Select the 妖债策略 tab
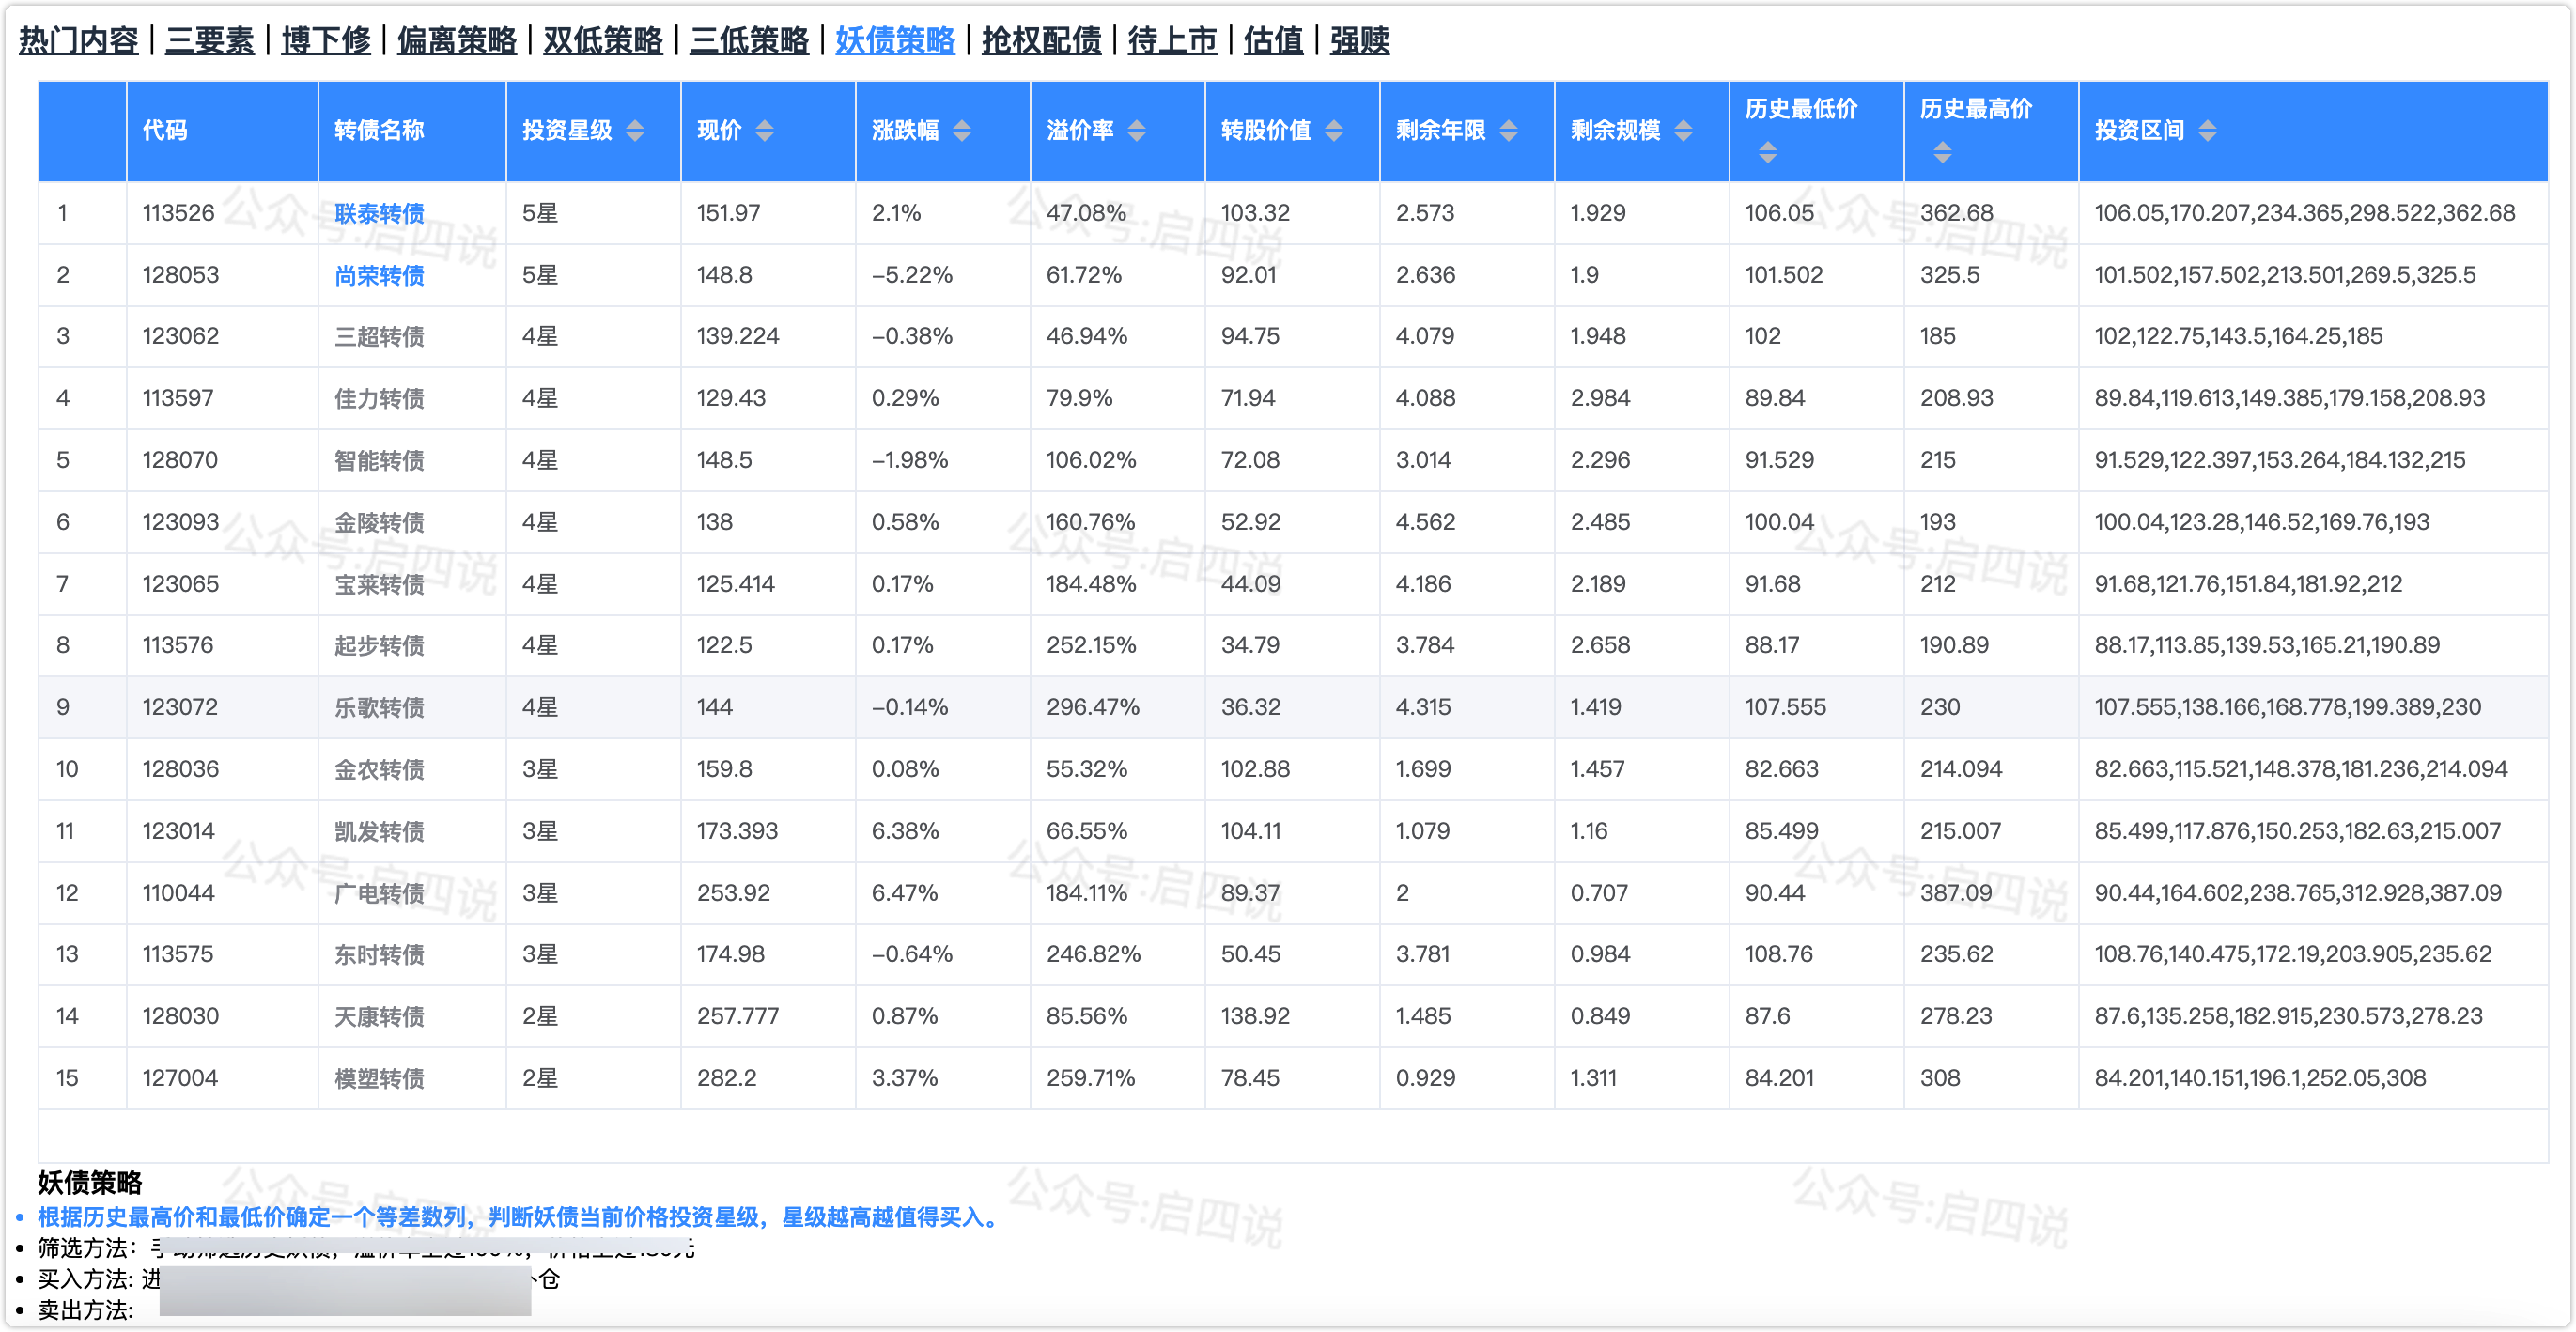This screenshot has width=2576, height=1332. 895,41
